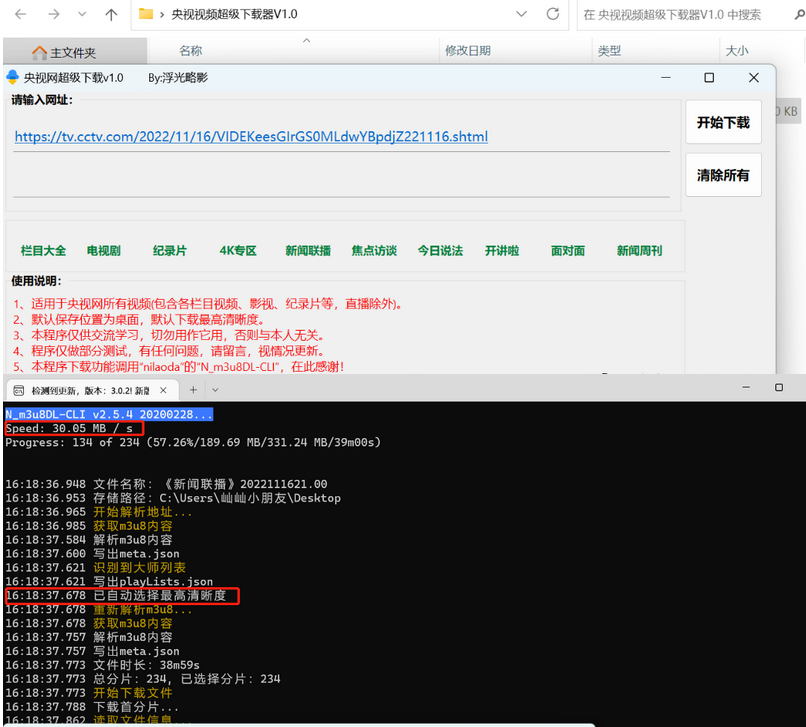Click the 文件时长: 38m59s log line
The height and width of the screenshot is (727, 806).
(103, 665)
